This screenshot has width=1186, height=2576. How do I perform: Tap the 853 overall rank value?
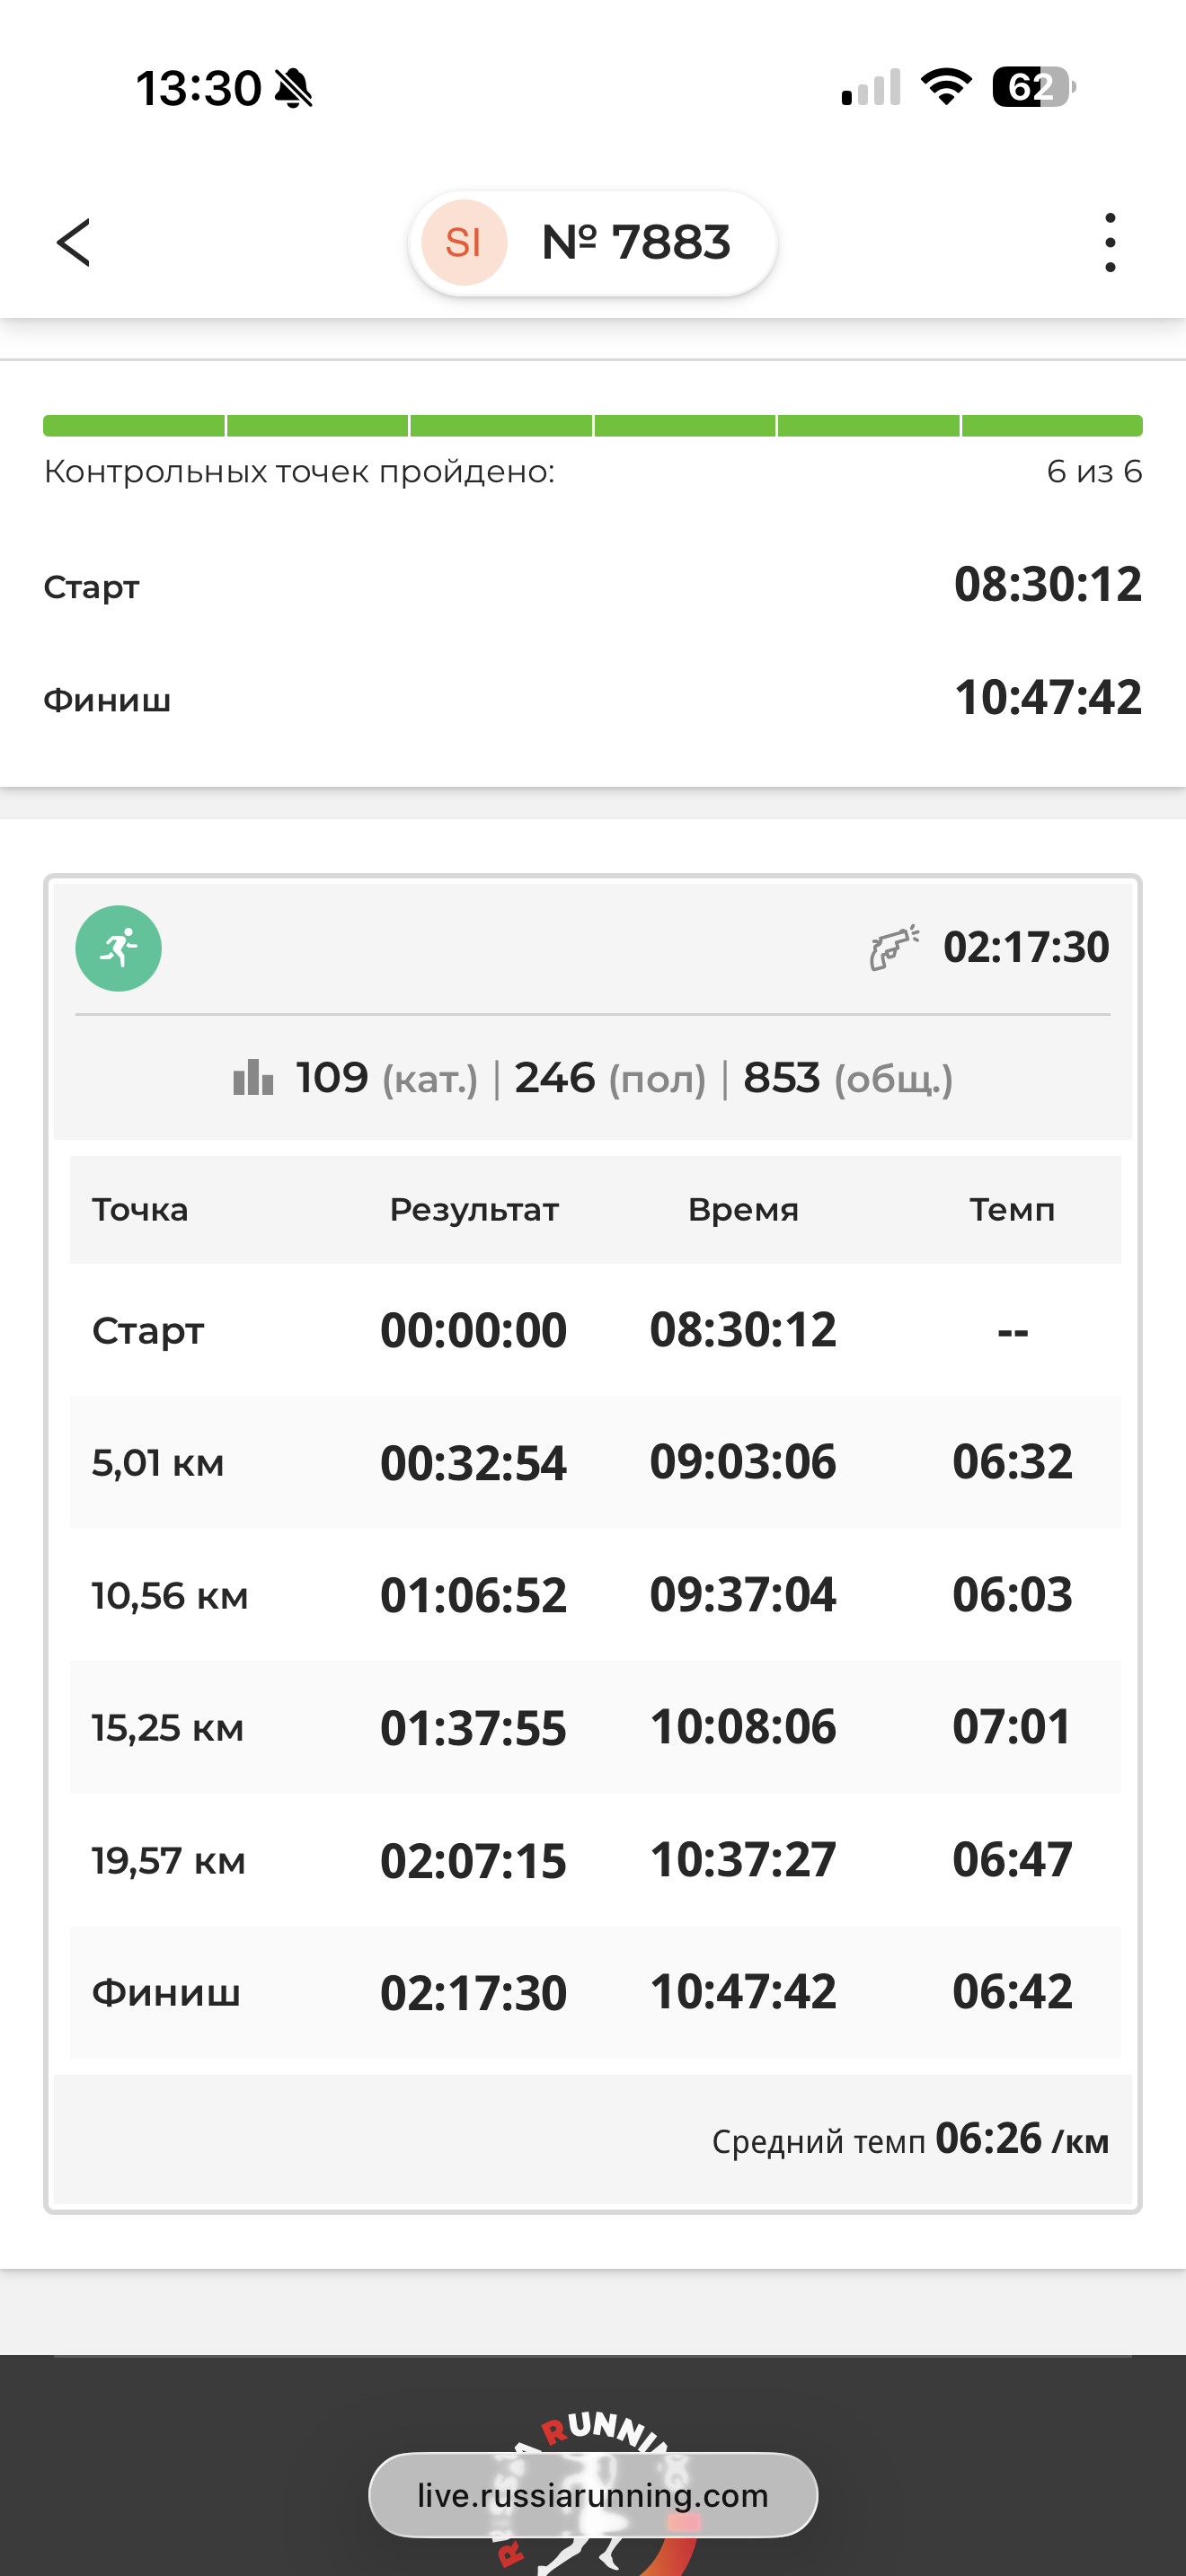point(782,1078)
